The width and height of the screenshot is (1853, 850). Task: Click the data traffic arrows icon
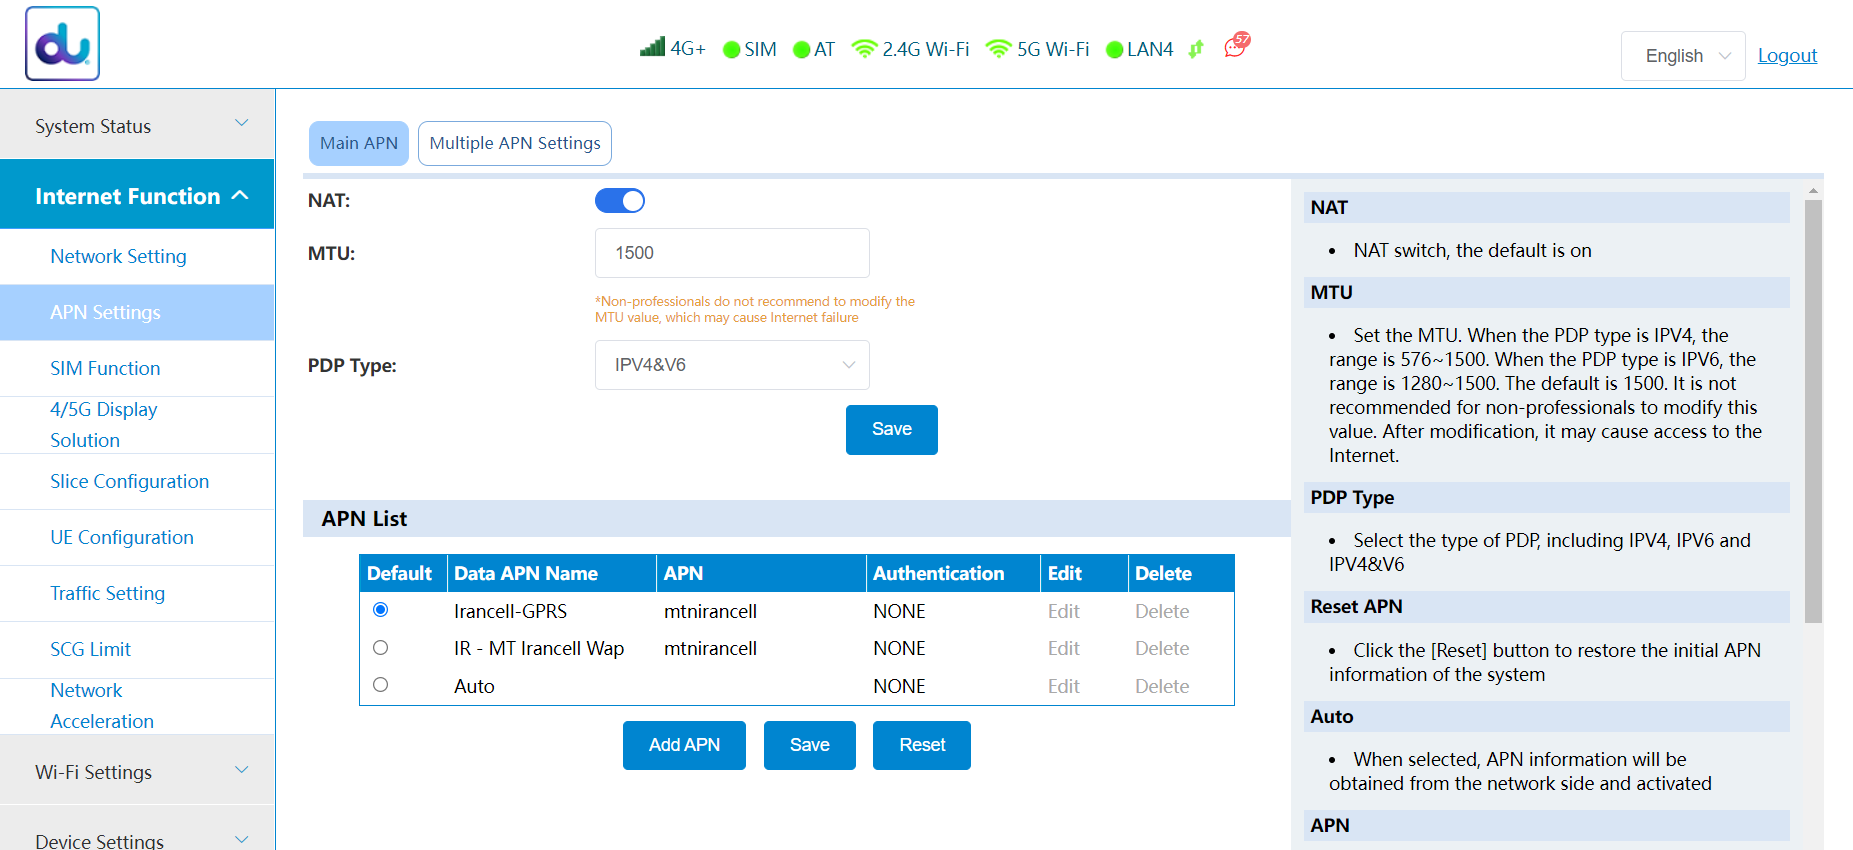point(1196,49)
